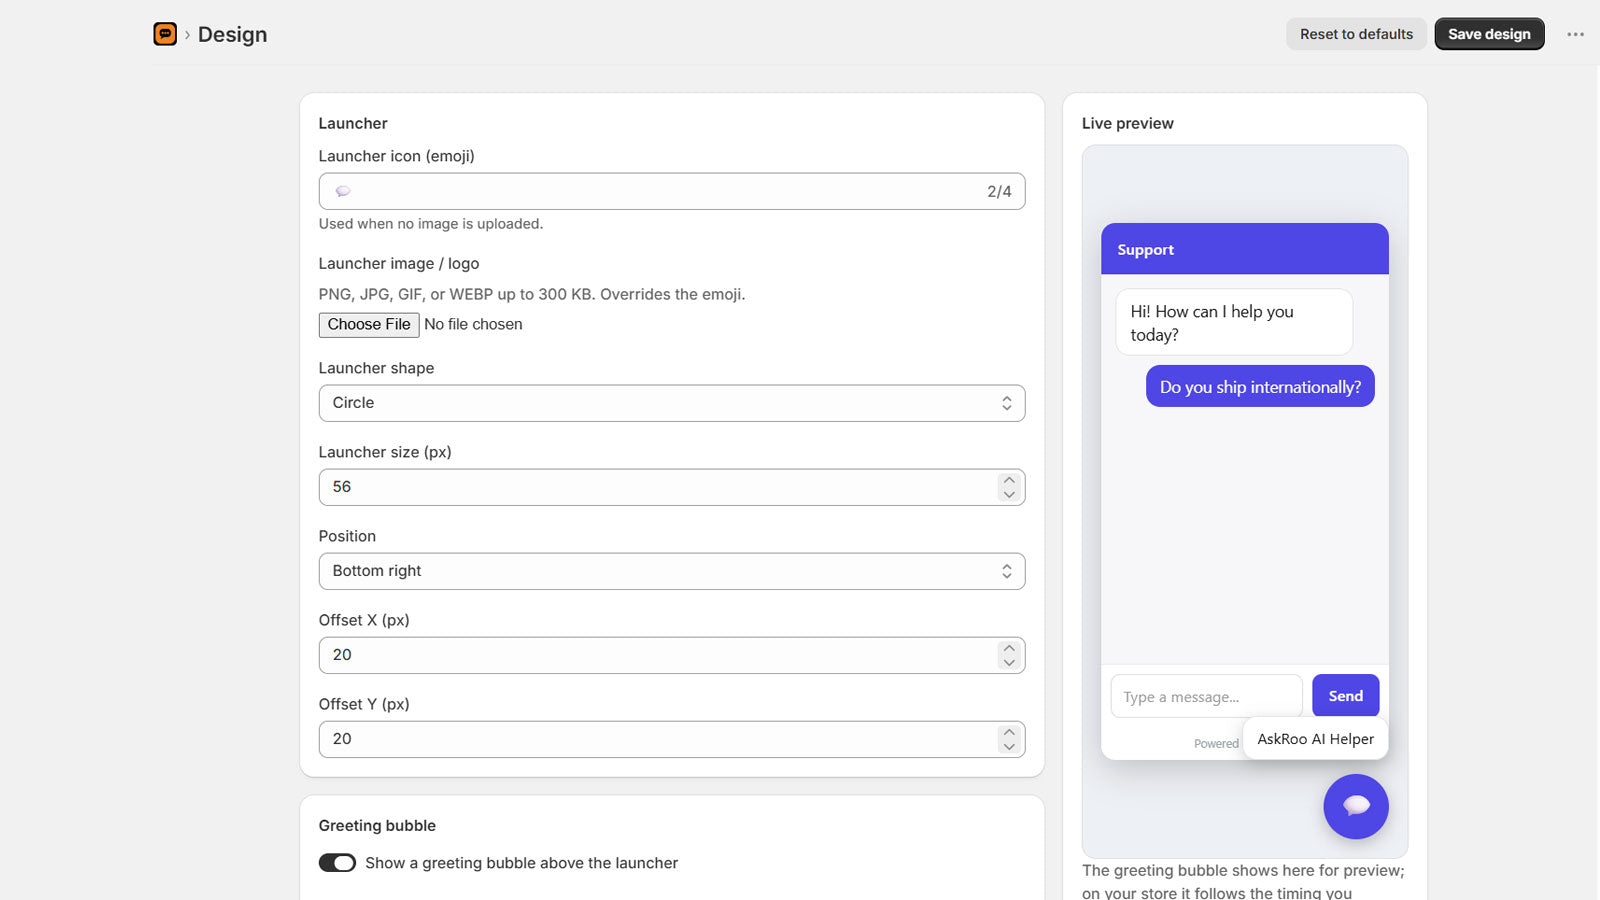Click the Design breadcrumb title

point(232,34)
